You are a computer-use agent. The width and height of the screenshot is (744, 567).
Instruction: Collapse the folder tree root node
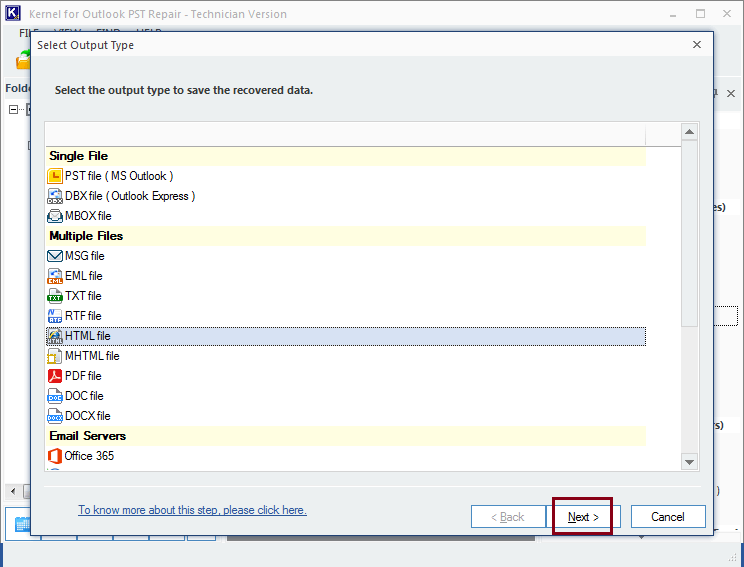pos(13,110)
